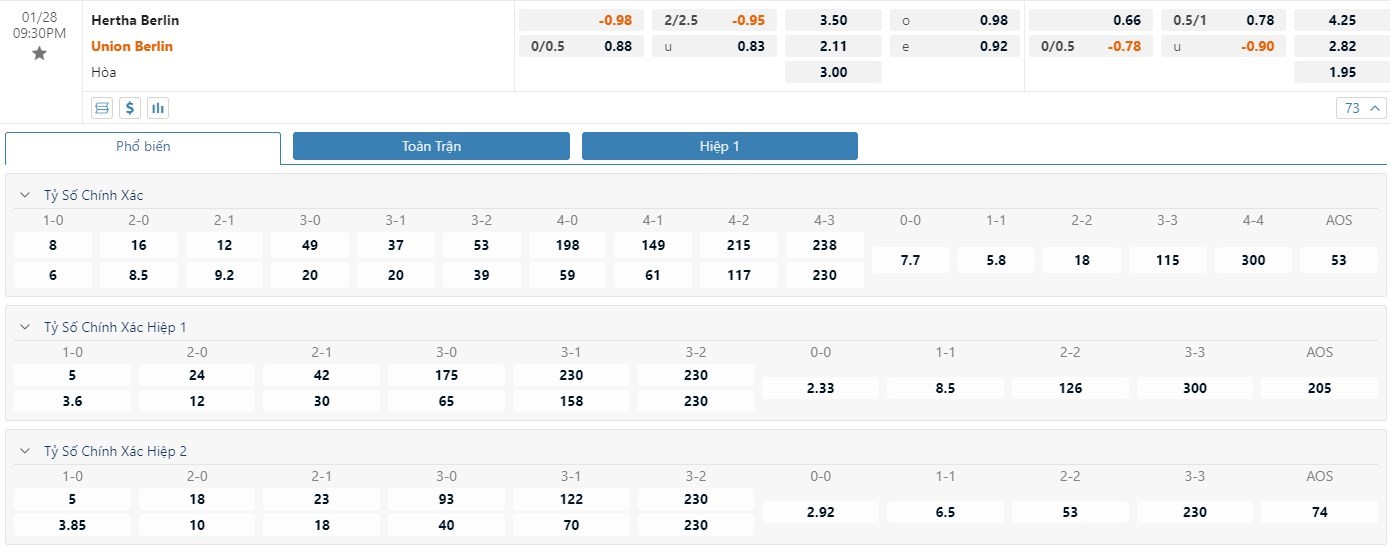The height and width of the screenshot is (545, 1390).
Task: Select the Hiệp 1 tab
Action: pos(719,146)
